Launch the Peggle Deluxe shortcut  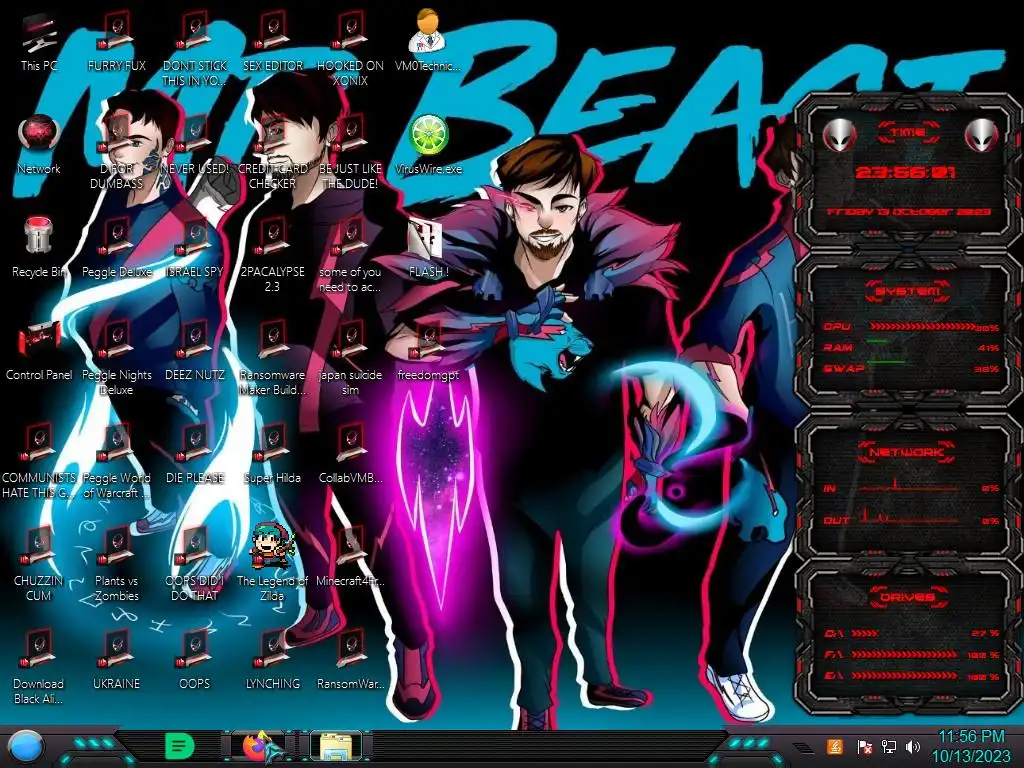(116, 247)
